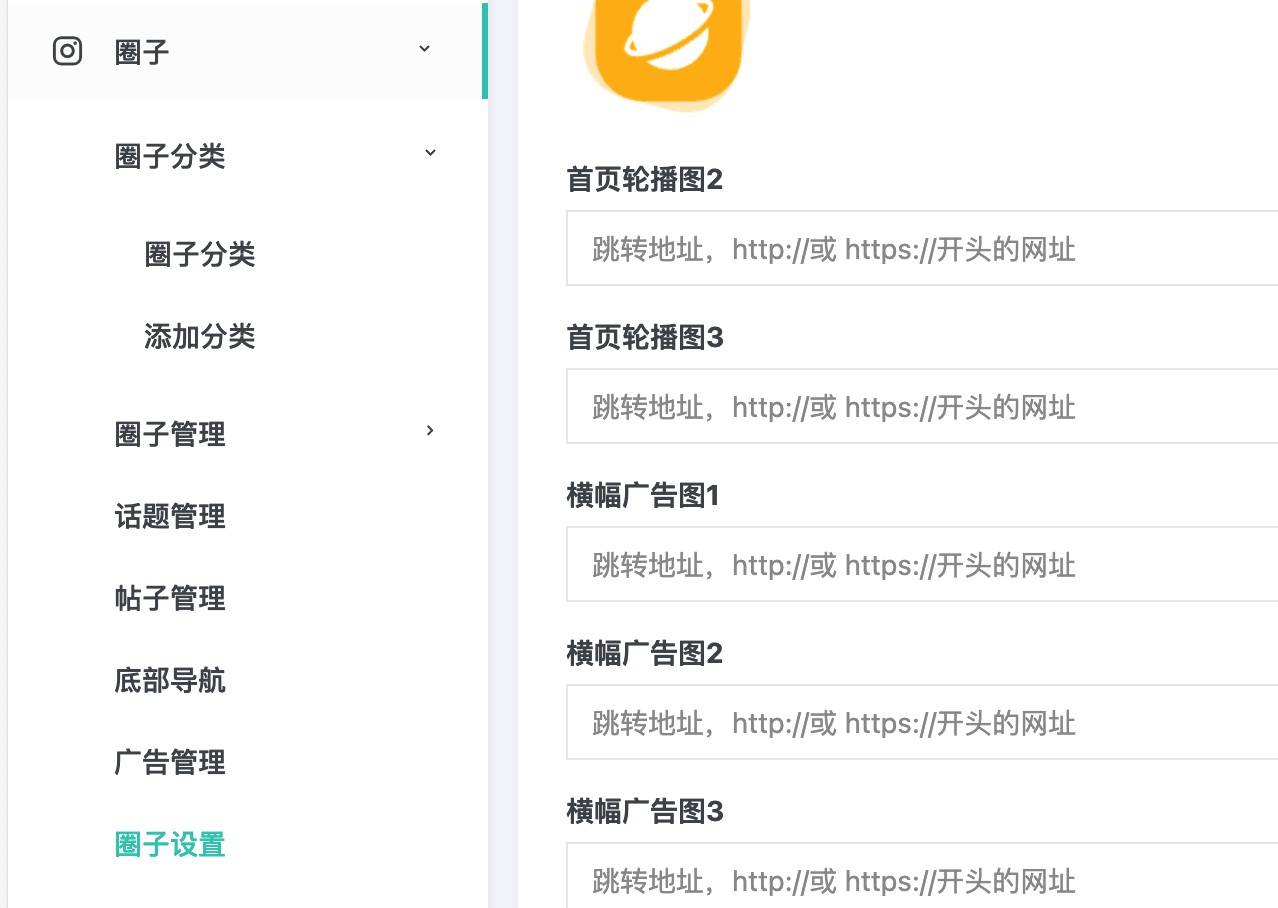Select the active 圈子设置 item
The image size is (1278, 908).
pyautogui.click(x=170, y=845)
